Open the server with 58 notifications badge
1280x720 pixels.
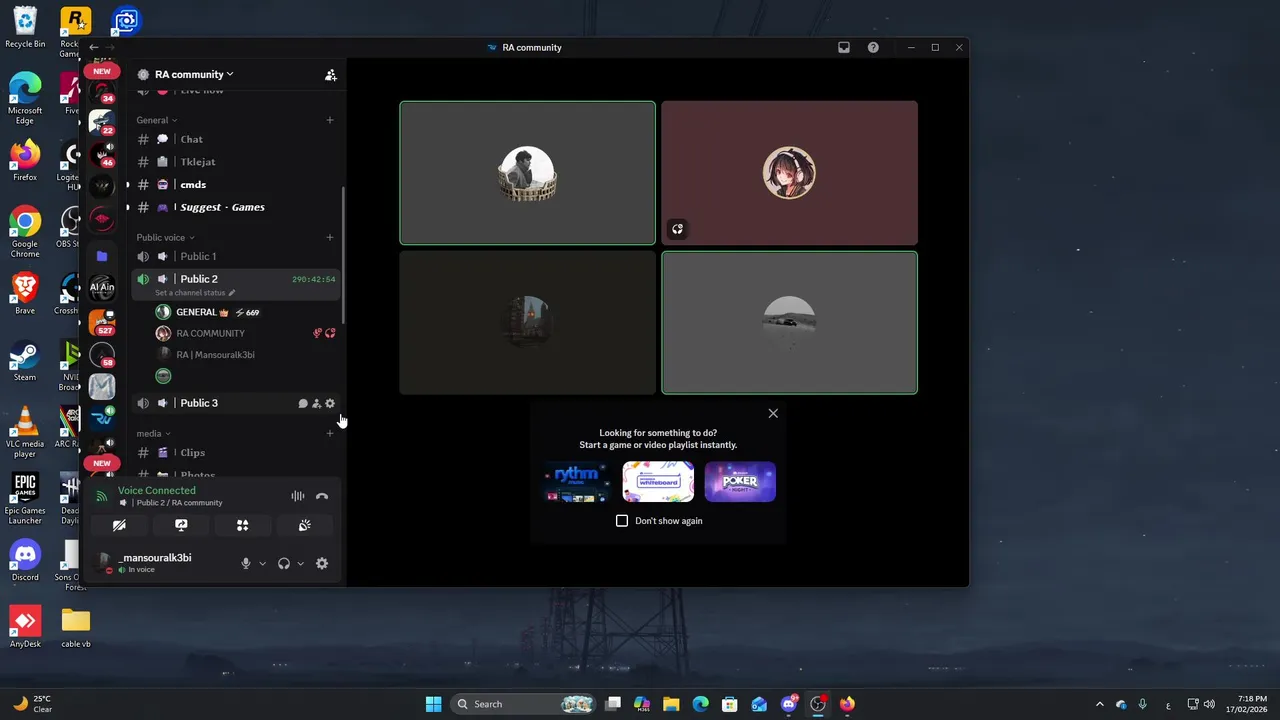pos(102,355)
